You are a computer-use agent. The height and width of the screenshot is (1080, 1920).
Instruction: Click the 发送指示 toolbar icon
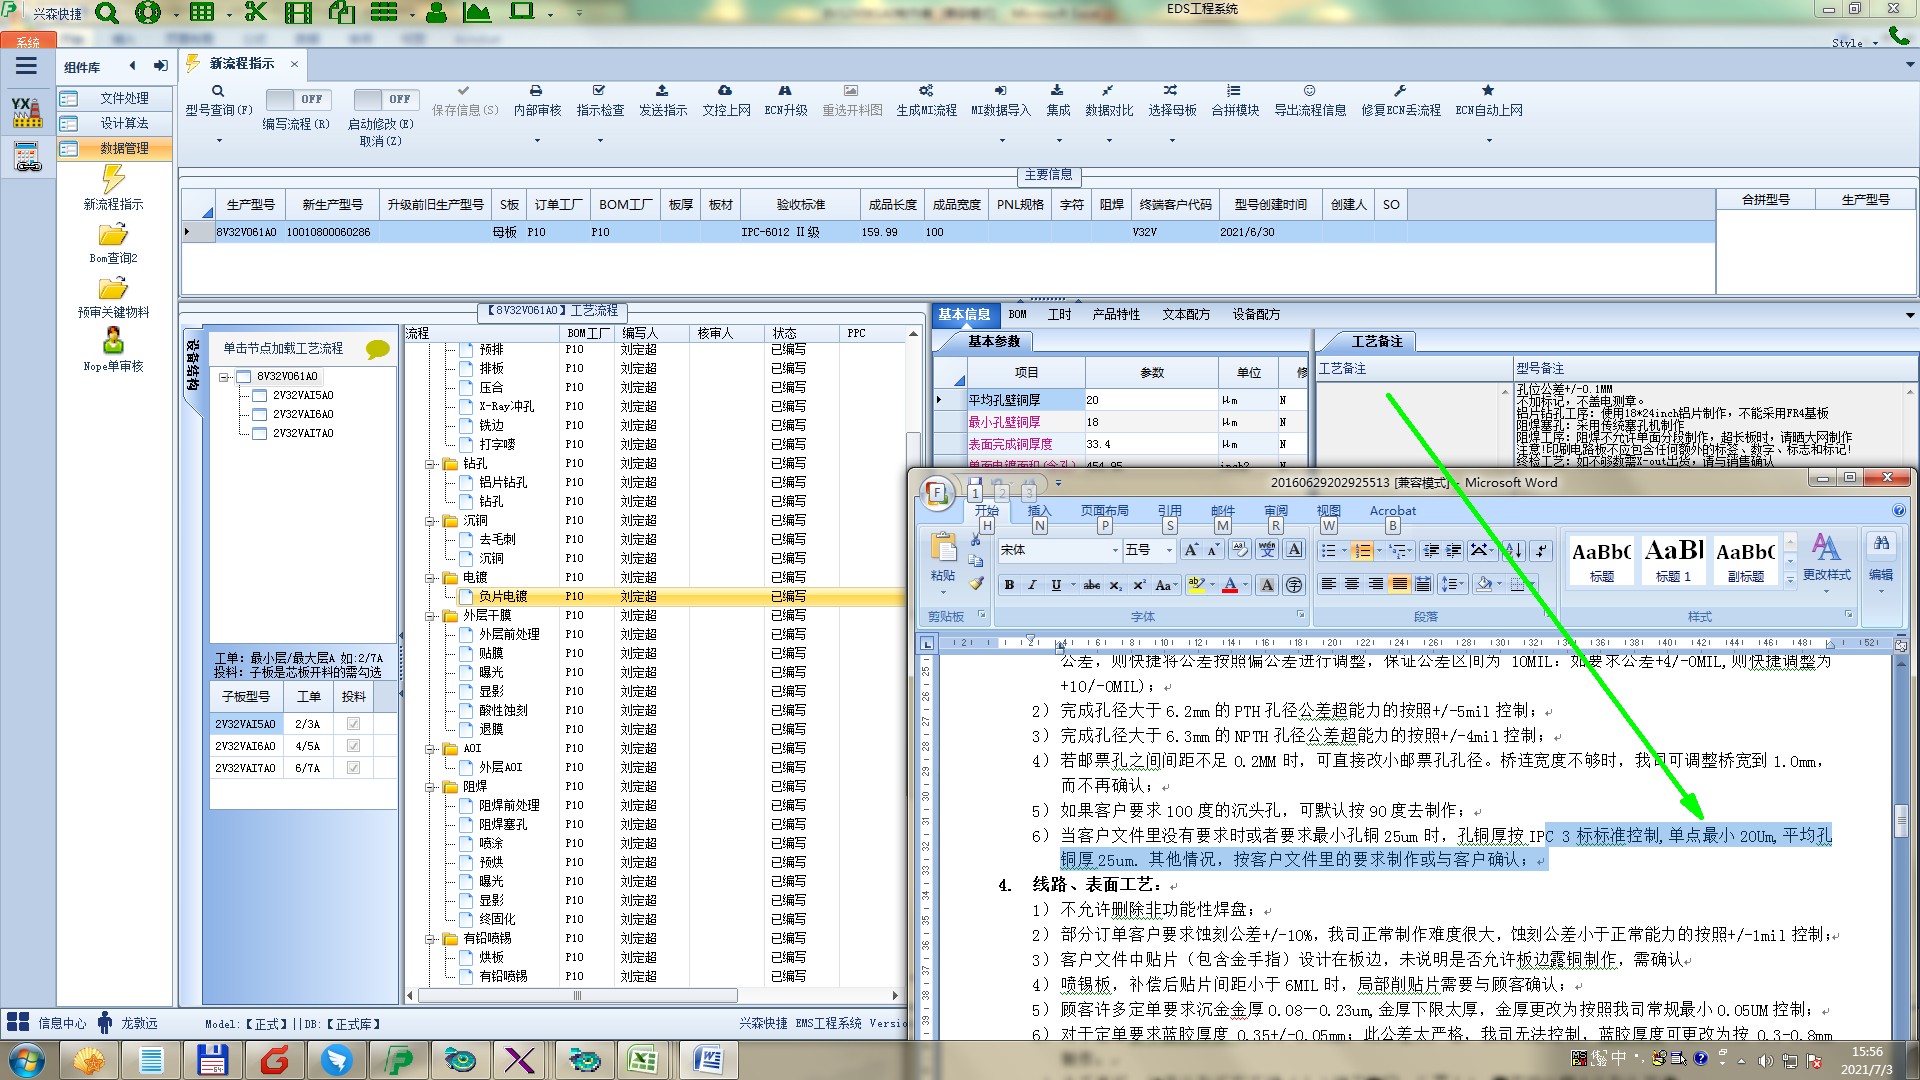point(662,91)
